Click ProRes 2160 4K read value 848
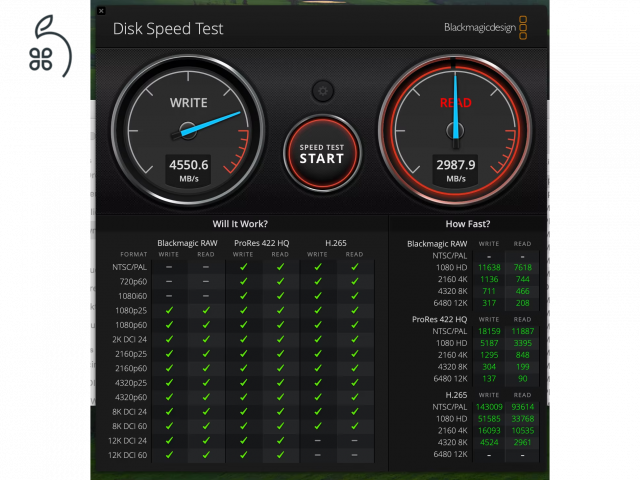640x480 pixels. (522, 355)
